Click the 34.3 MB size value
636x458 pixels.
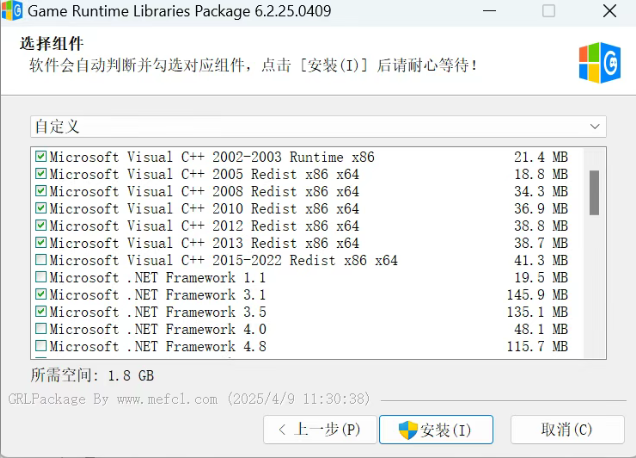[x=541, y=191]
